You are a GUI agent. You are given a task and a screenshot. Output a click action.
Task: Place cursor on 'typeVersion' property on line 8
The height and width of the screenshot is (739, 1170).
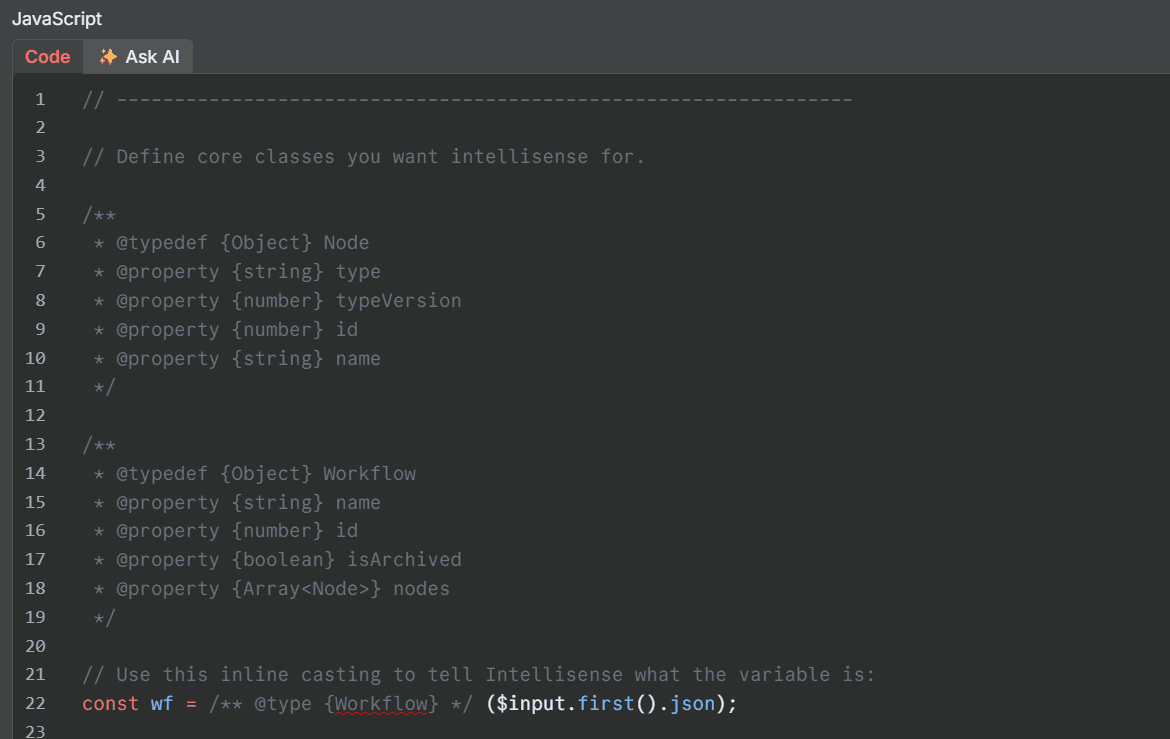tap(398, 301)
